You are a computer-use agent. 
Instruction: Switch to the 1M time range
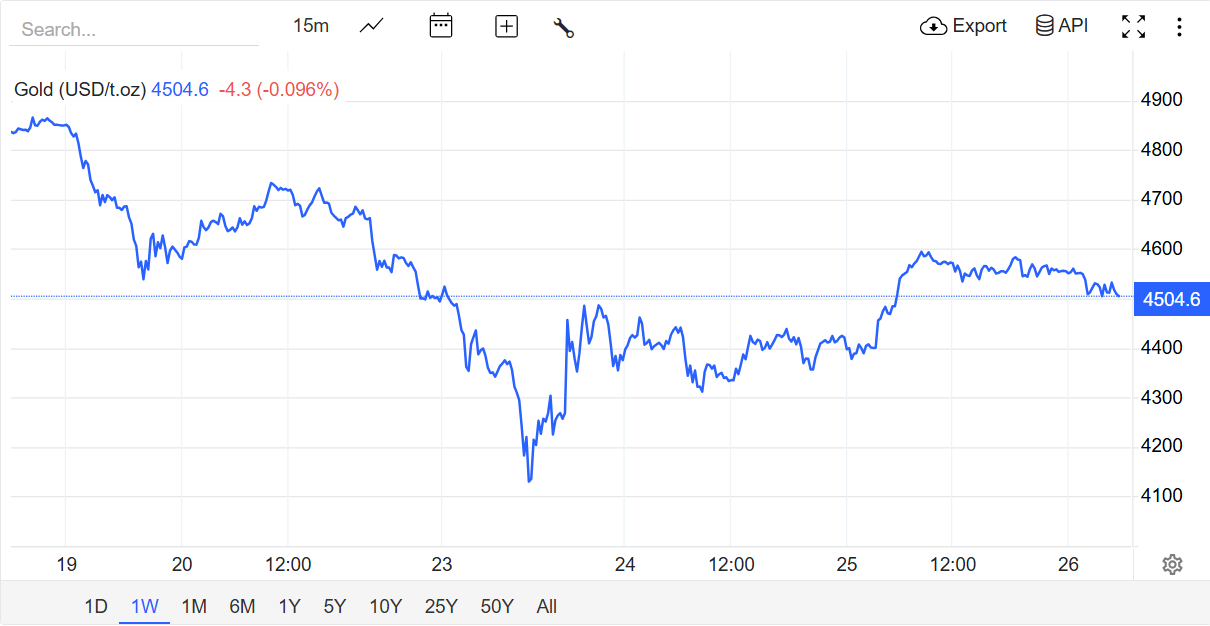pos(194,606)
